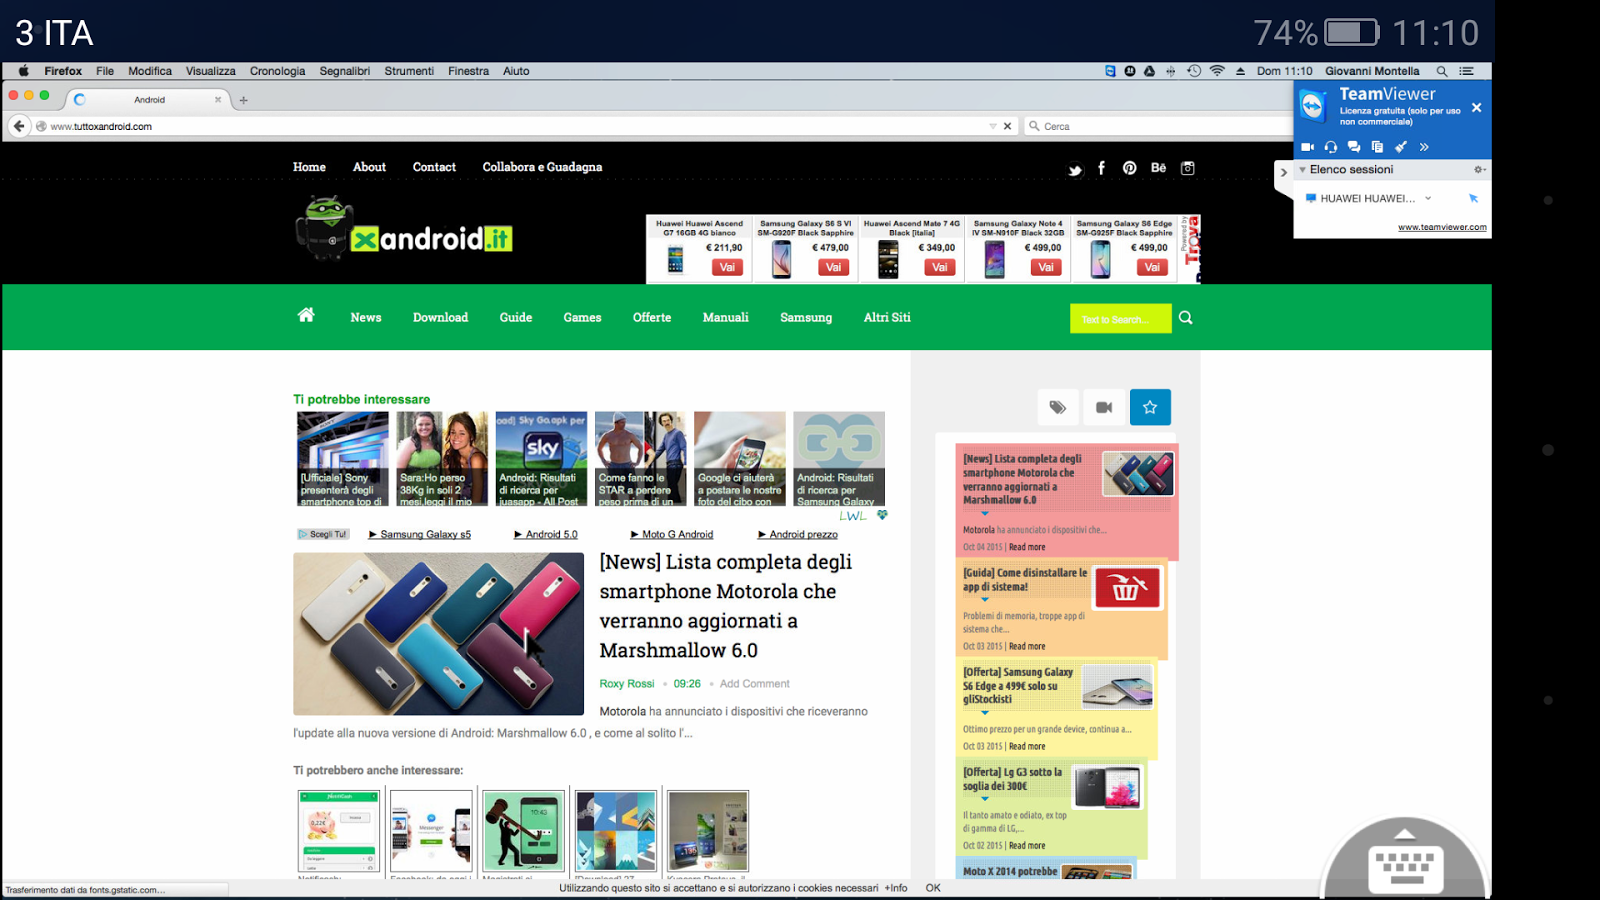The width and height of the screenshot is (1600, 900).
Task: Click the remote control cursor icon for HUAWEI
Action: [x=1473, y=198]
